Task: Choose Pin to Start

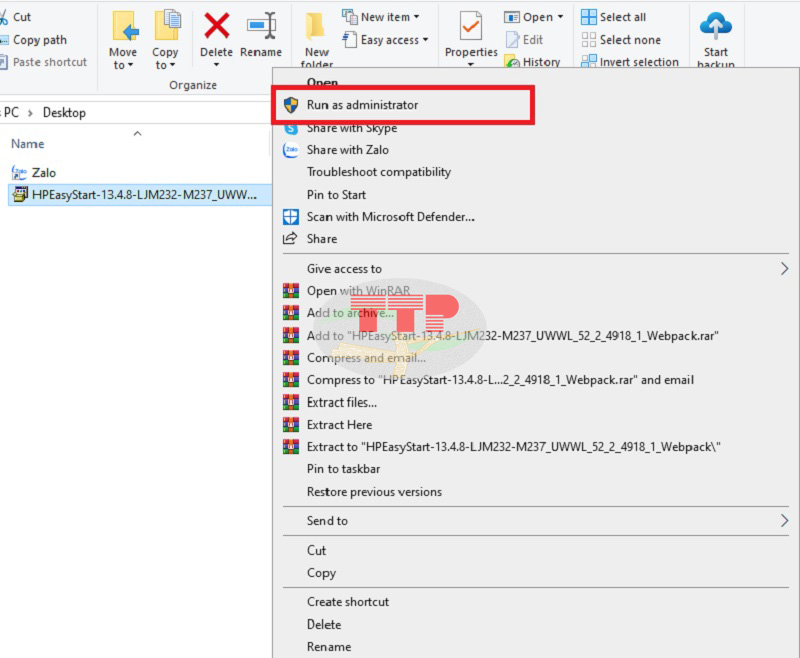Action: point(336,195)
